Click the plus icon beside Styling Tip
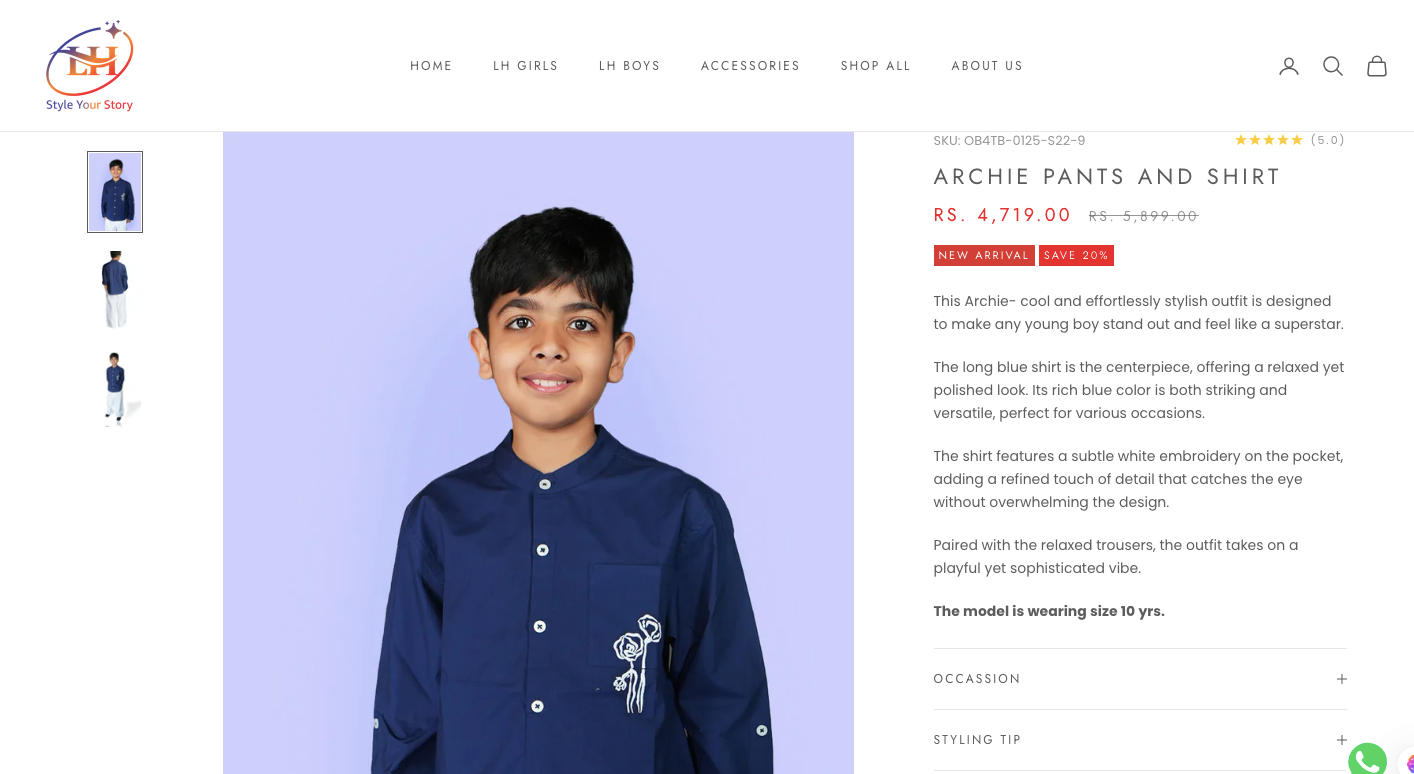 pyautogui.click(x=1342, y=740)
